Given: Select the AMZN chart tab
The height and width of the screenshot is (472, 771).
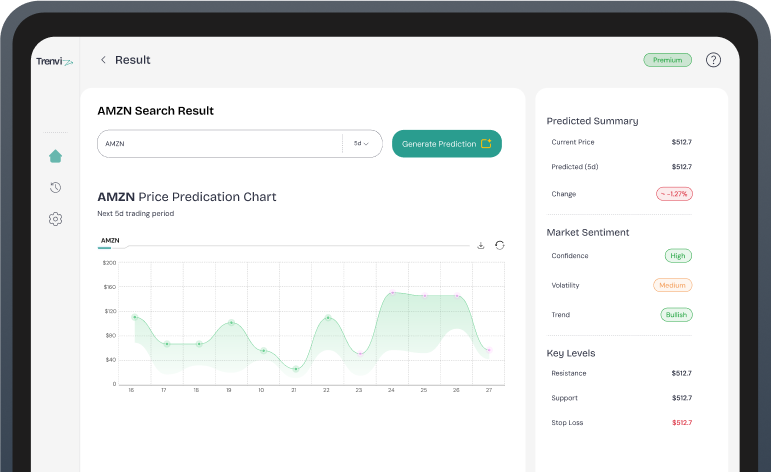Looking at the screenshot, I should pyautogui.click(x=110, y=241).
